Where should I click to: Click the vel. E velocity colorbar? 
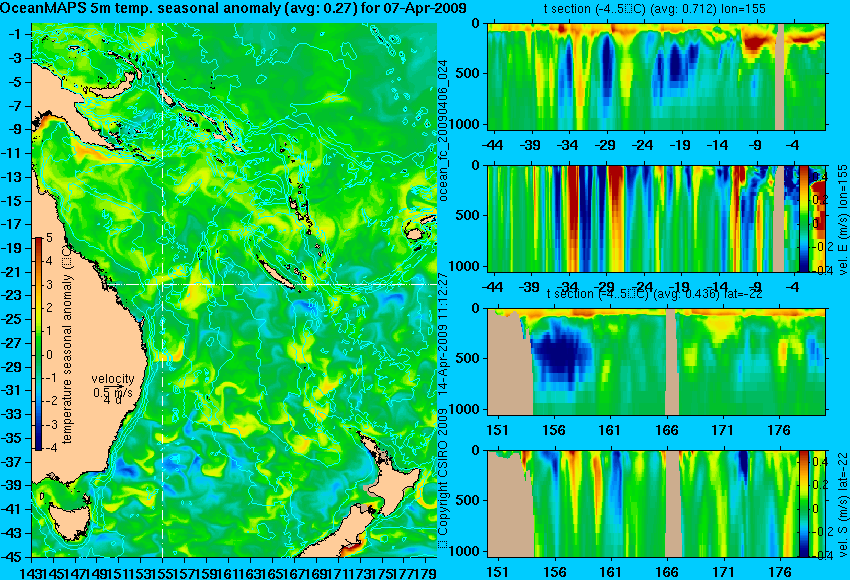[804, 219]
